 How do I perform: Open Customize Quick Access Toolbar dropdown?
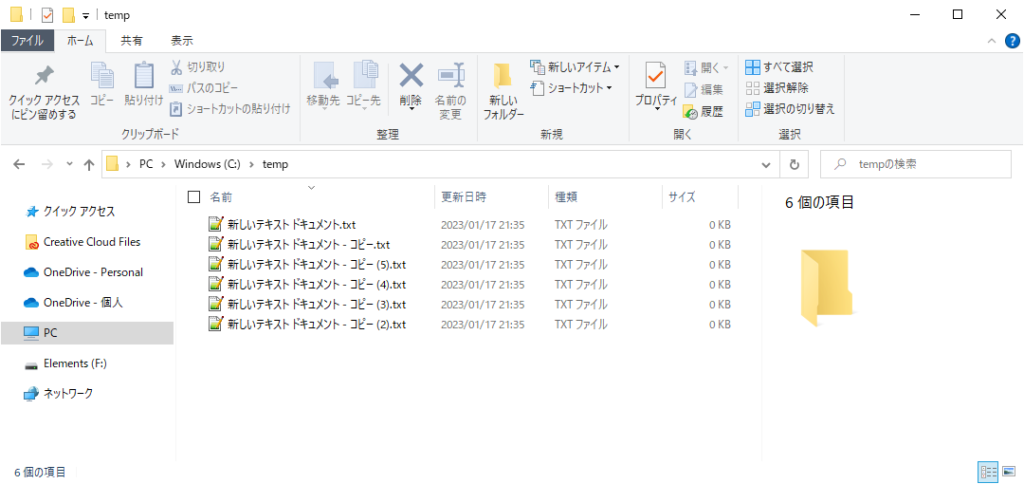pyautogui.click(x=86, y=15)
